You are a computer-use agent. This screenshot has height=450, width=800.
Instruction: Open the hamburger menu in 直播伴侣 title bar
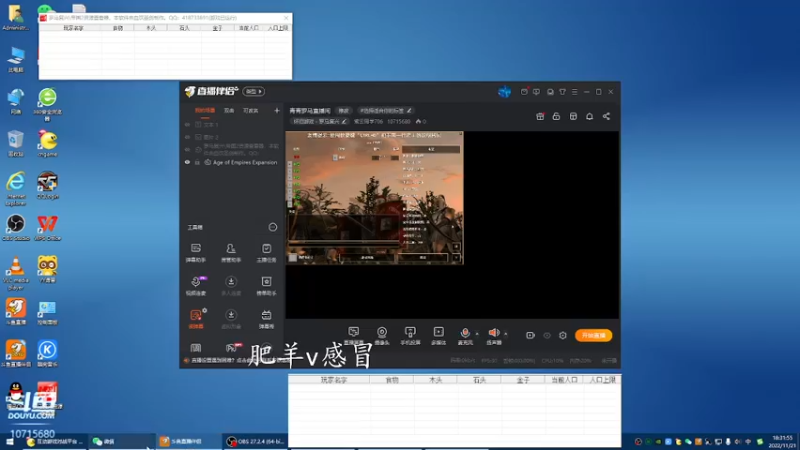574,92
